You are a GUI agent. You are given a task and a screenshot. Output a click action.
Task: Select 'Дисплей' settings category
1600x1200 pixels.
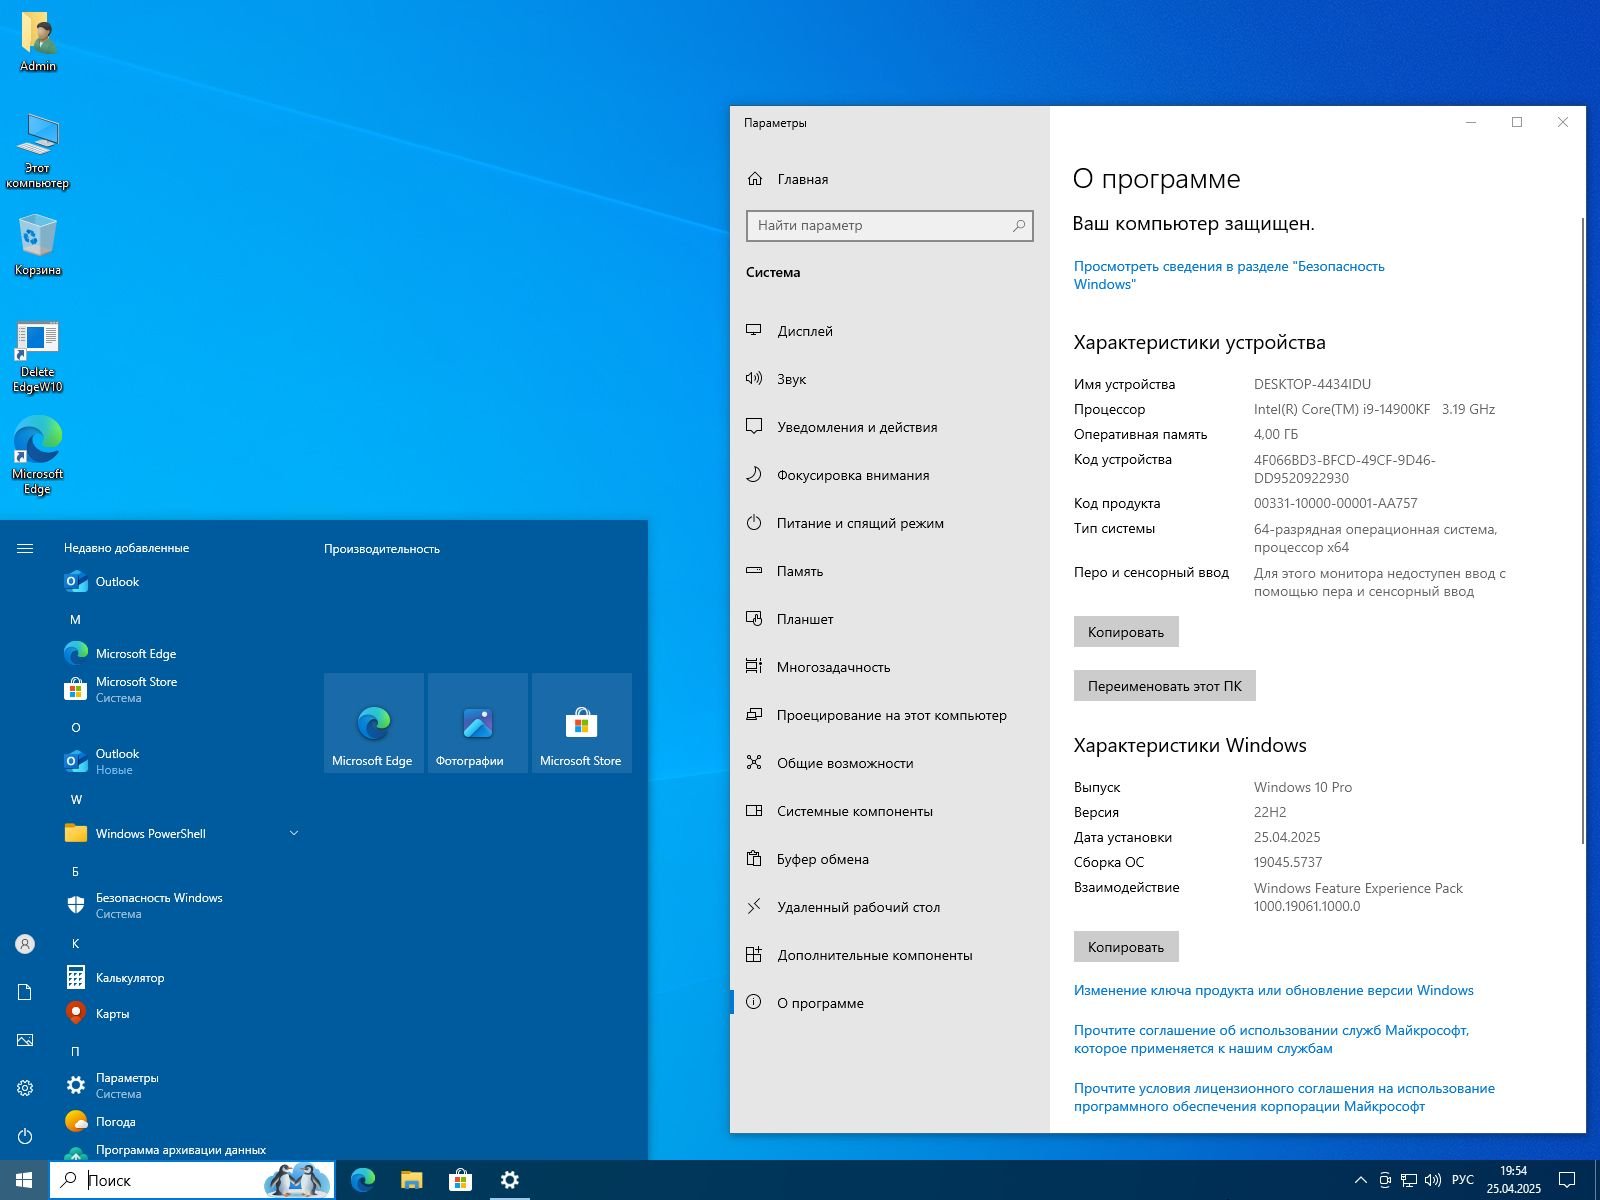(x=889, y=331)
